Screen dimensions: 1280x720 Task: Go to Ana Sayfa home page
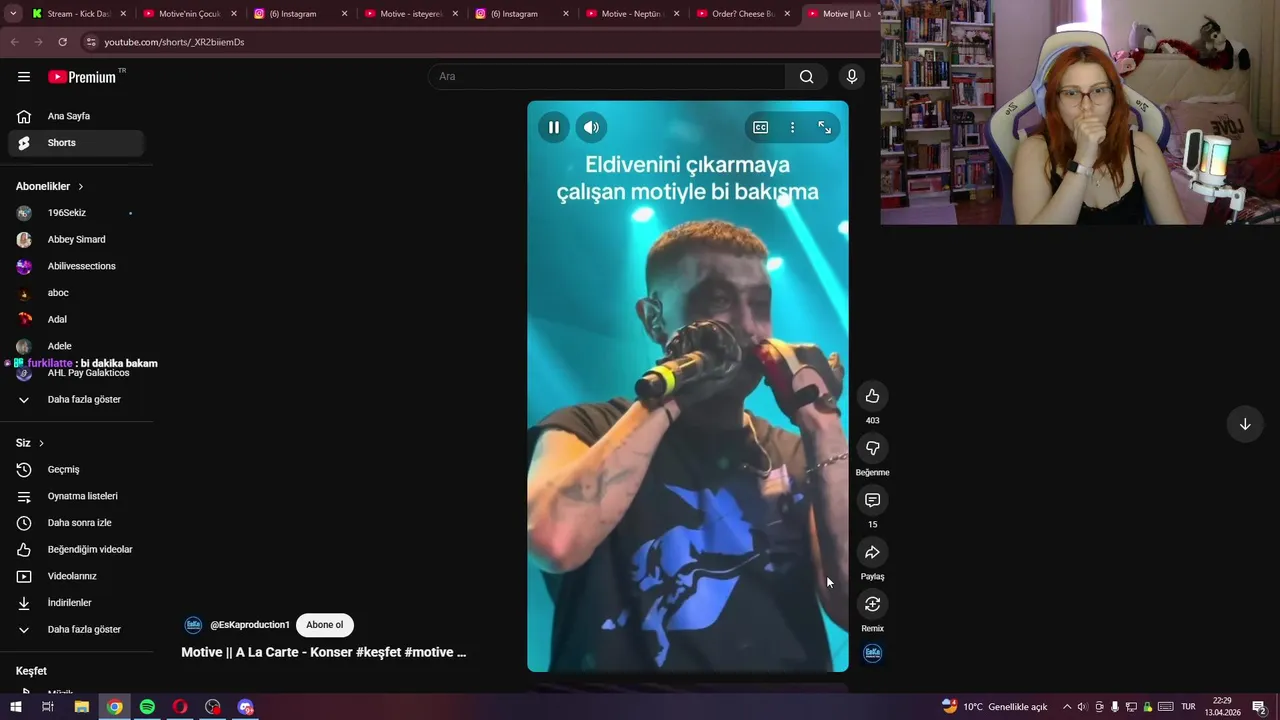coord(76,116)
